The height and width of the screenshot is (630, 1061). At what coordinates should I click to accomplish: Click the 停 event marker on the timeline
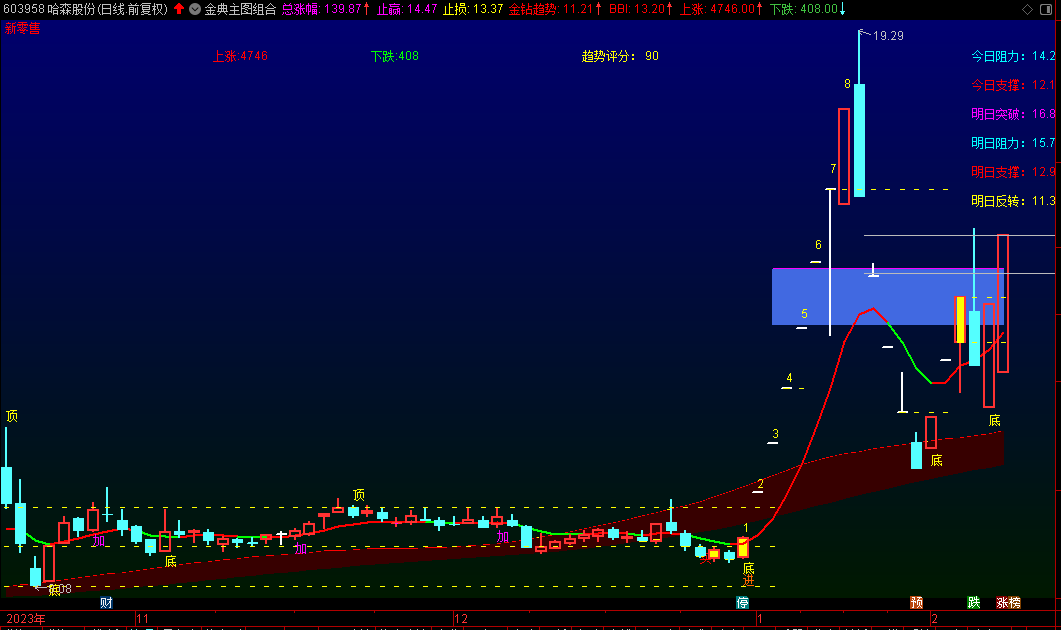[x=742, y=602]
